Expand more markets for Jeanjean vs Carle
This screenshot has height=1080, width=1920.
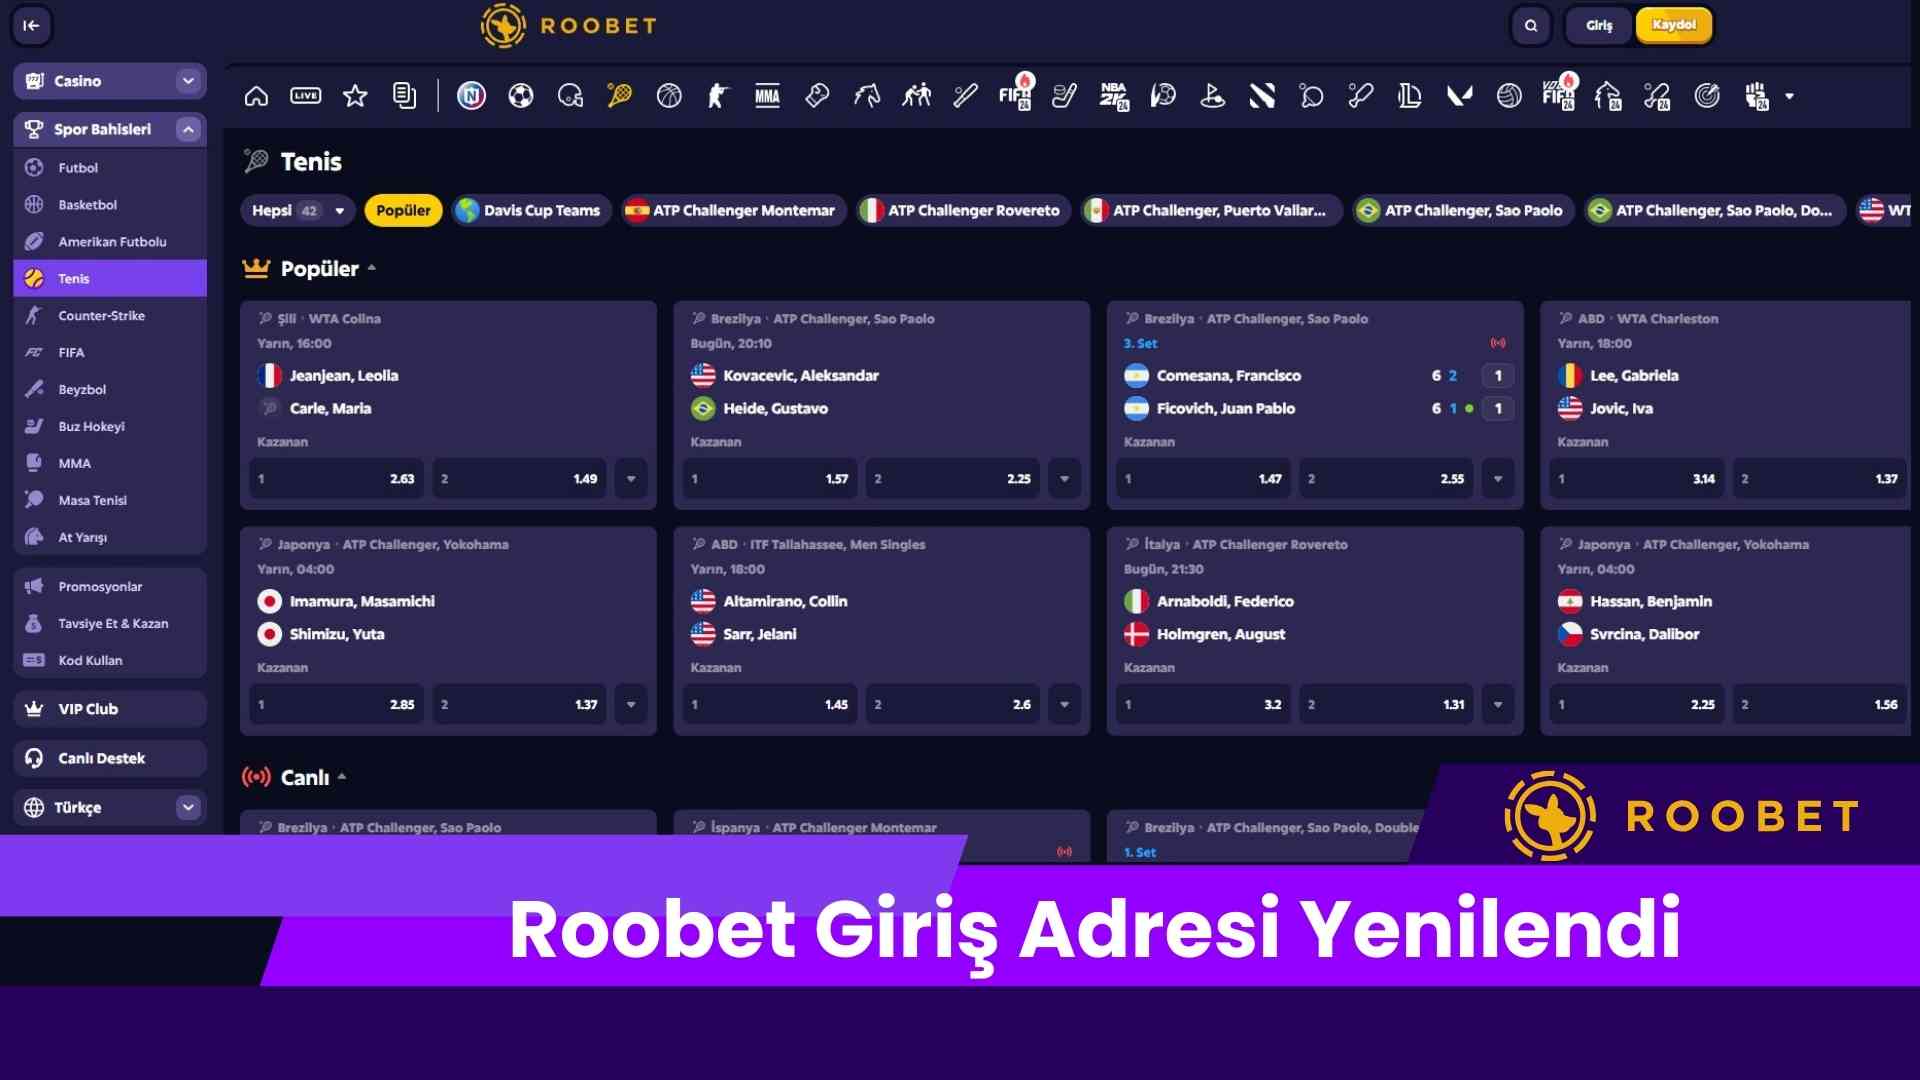[x=631, y=479]
